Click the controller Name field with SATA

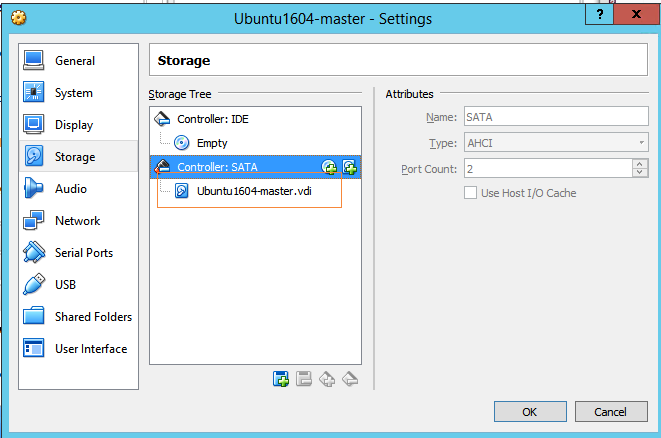(556, 116)
